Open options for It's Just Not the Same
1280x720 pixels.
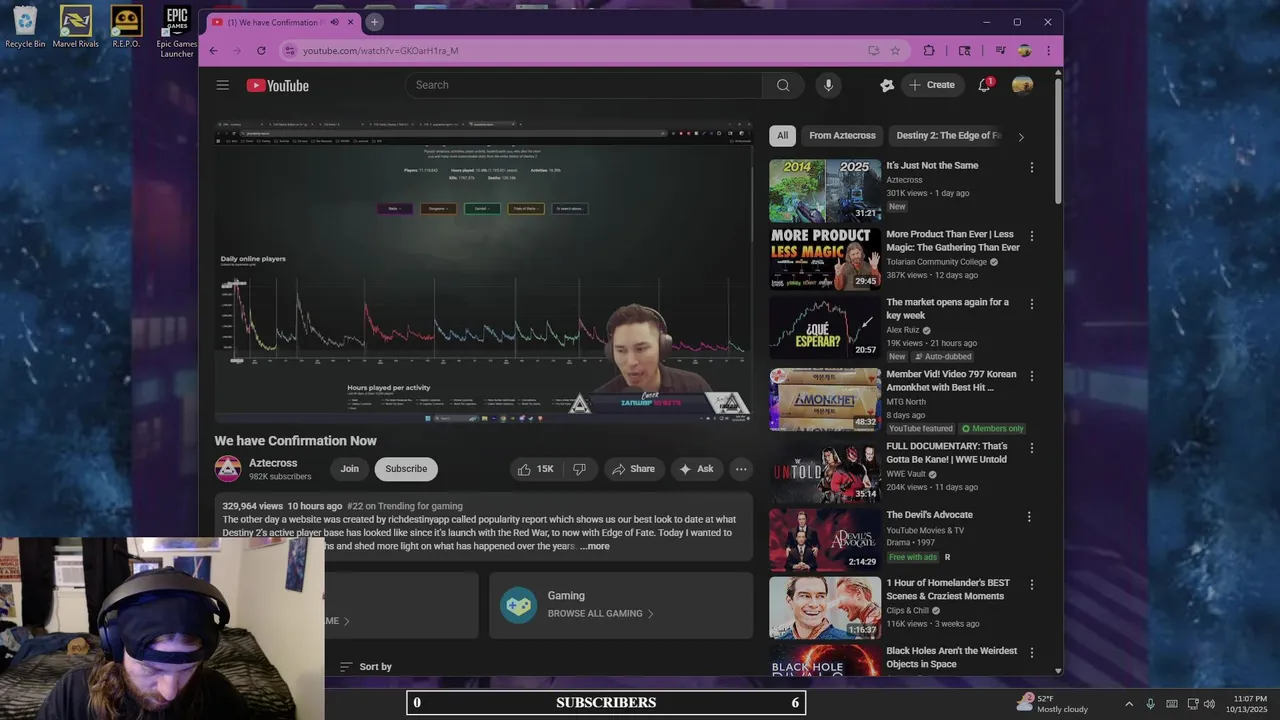coord(1032,168)
